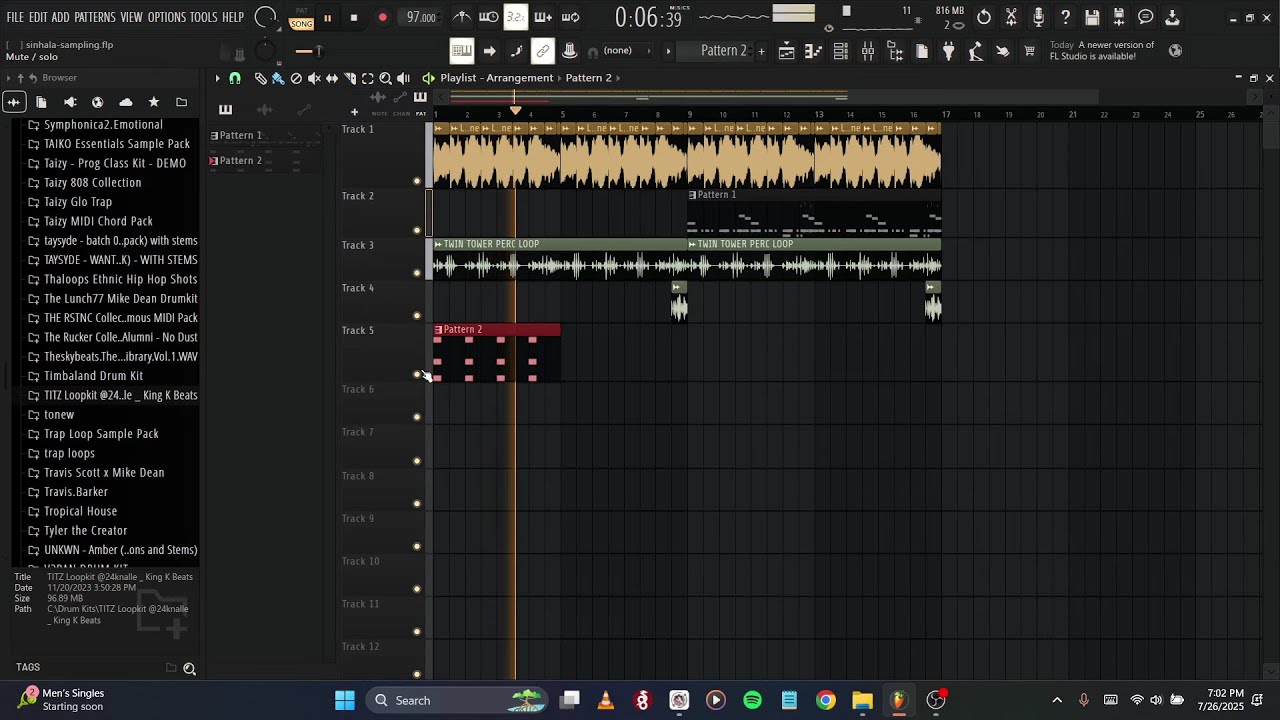The height and width of the screenshot is (720, 1280).
Task: Toggle wait for input before recording
Action: (x=489, y=17)
